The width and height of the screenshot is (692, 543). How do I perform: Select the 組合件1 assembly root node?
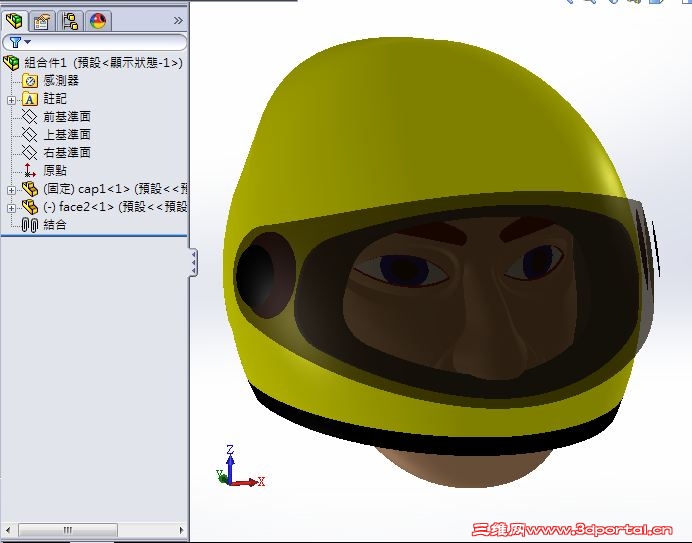tap(103, 63)
